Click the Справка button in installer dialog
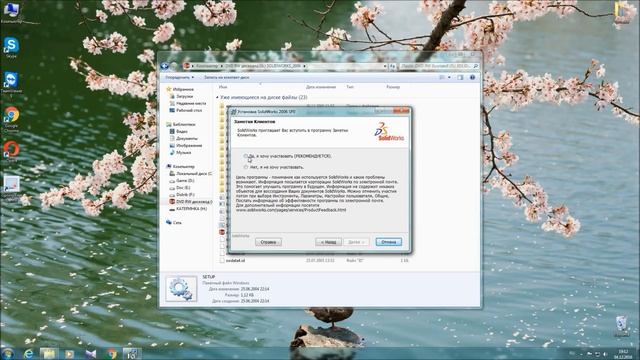The image size is (640, 360). (268, 242)
